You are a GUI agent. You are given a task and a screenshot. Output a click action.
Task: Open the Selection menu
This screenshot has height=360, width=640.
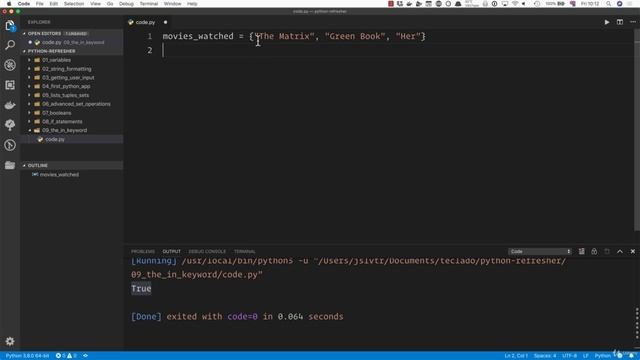74,4
